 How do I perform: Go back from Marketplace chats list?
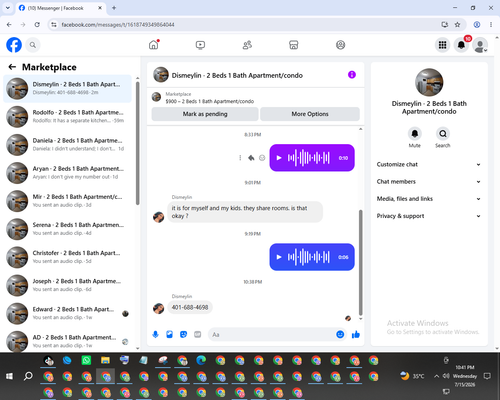tap(12, 67)
